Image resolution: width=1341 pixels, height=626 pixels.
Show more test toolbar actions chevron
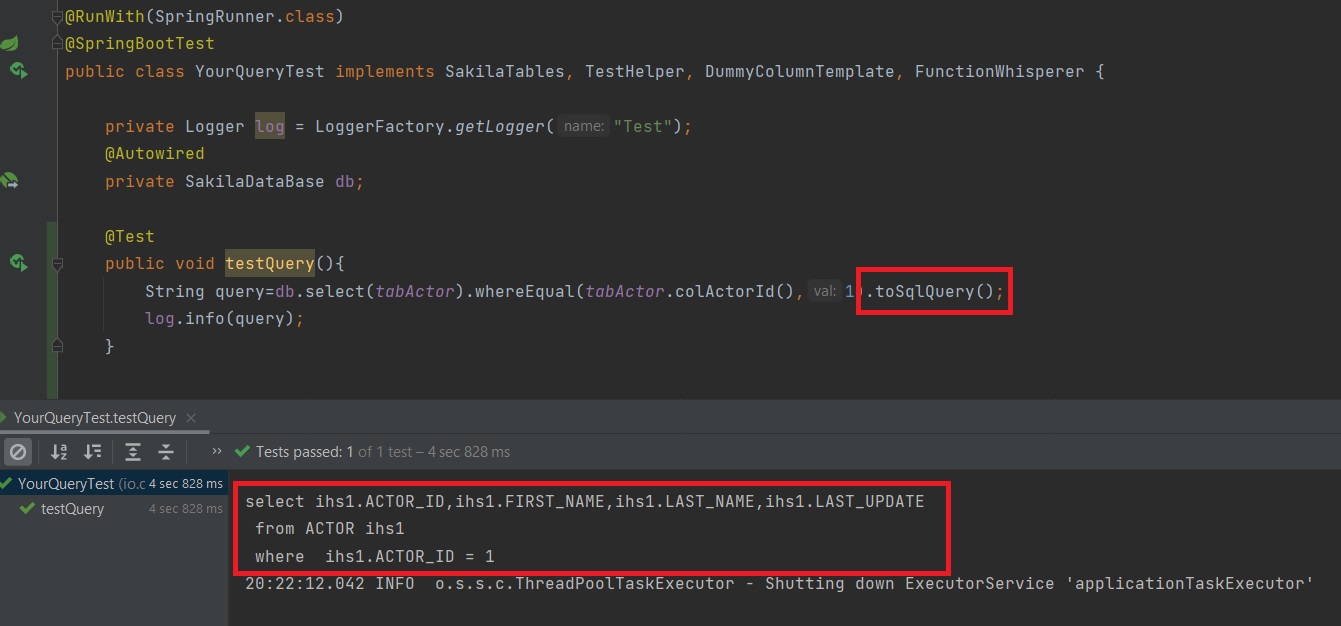pos(217,452)
